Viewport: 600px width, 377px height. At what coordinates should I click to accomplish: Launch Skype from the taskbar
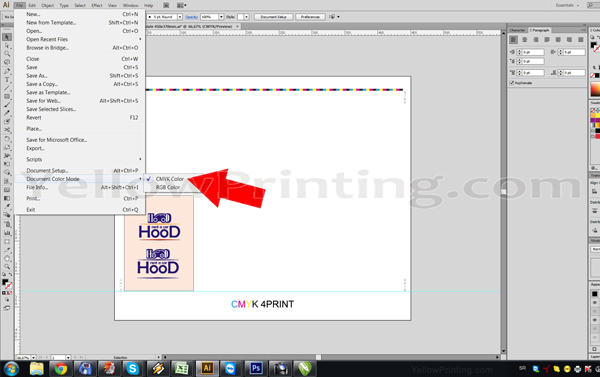pos(132,369)
